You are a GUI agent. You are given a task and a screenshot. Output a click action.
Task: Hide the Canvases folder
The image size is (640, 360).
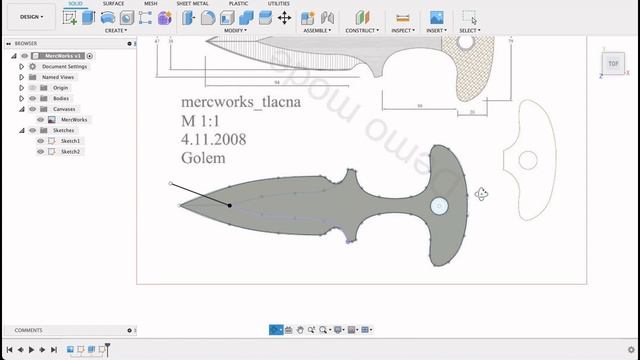[x=33, y=109]
